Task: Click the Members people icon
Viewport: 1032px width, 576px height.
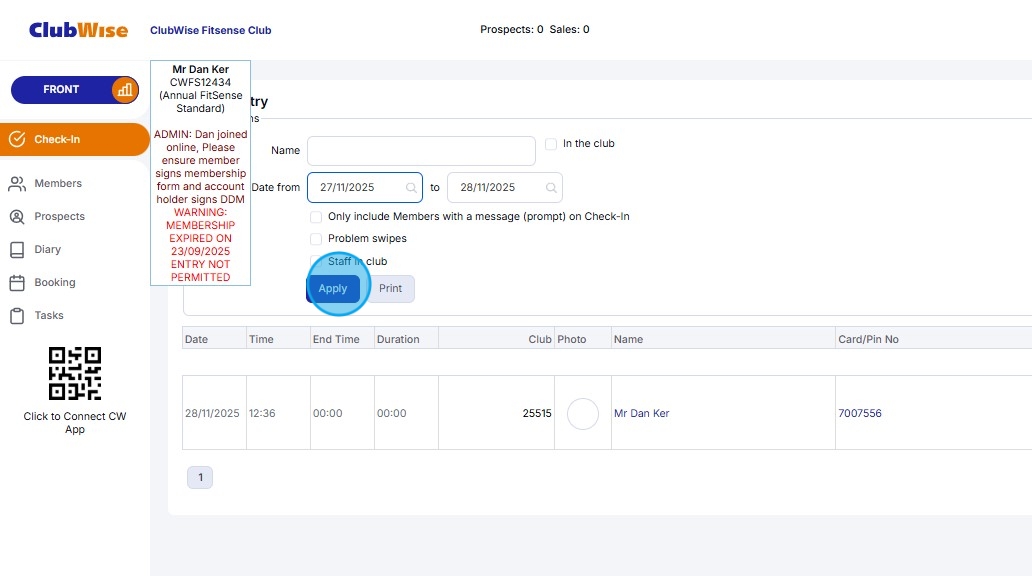Action: [x=17, y=184]
